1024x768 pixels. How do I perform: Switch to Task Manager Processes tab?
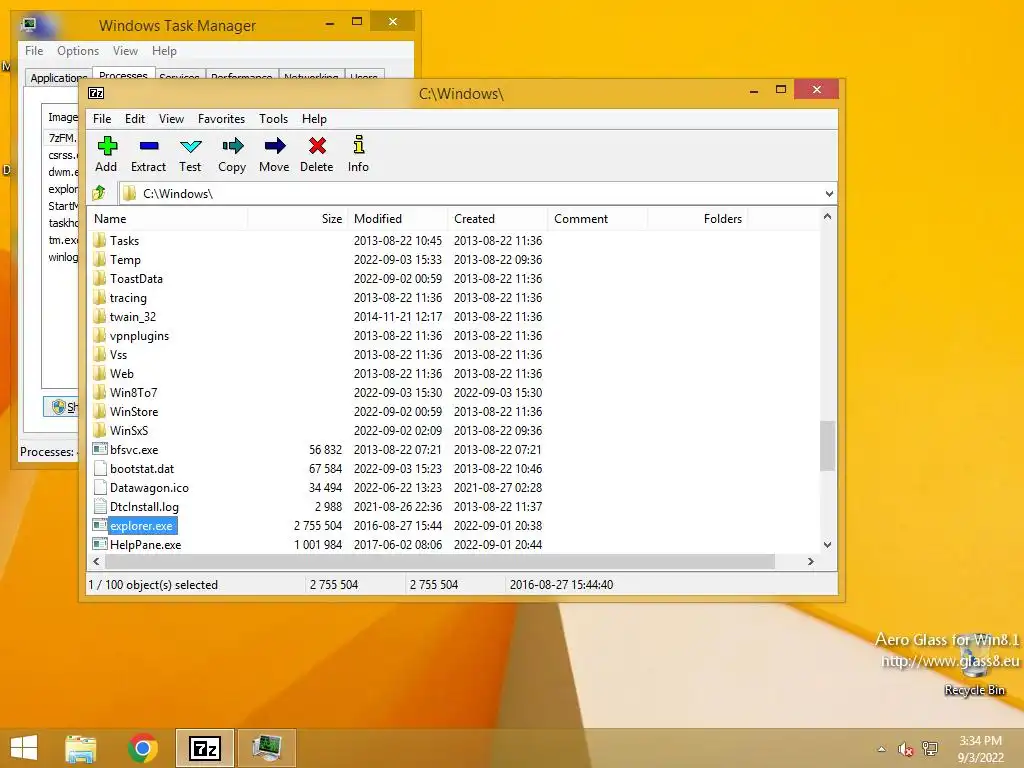coord(123,74)
